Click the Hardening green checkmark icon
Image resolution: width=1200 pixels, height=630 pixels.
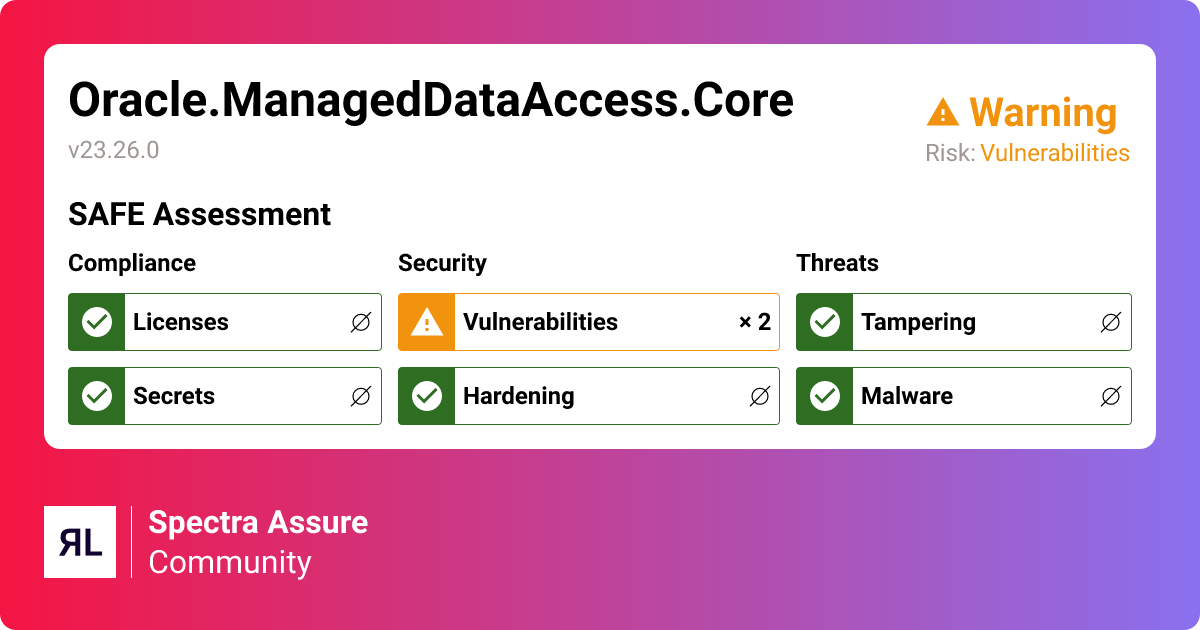click(x=427, y=396)
